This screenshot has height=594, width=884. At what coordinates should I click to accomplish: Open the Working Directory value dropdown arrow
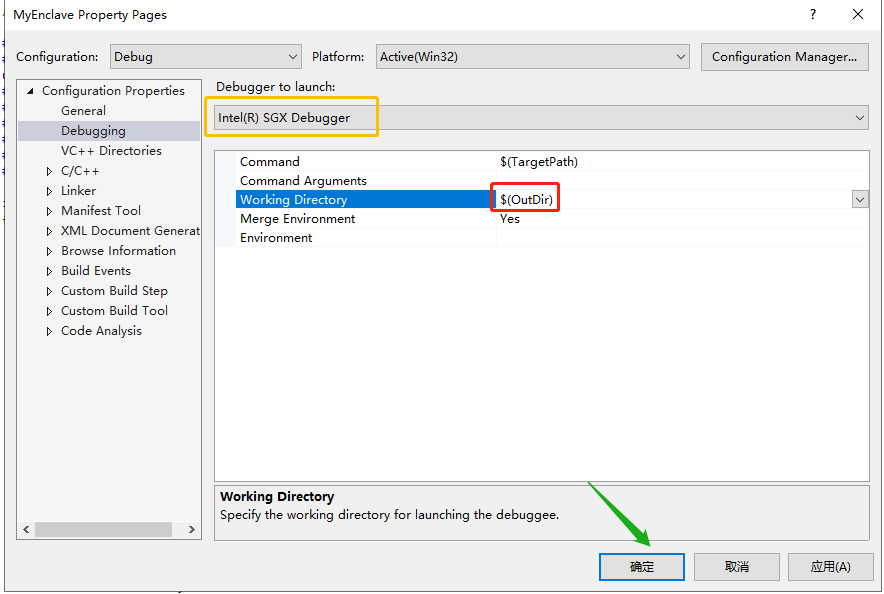pyautogui.click(x=860, y=199)
